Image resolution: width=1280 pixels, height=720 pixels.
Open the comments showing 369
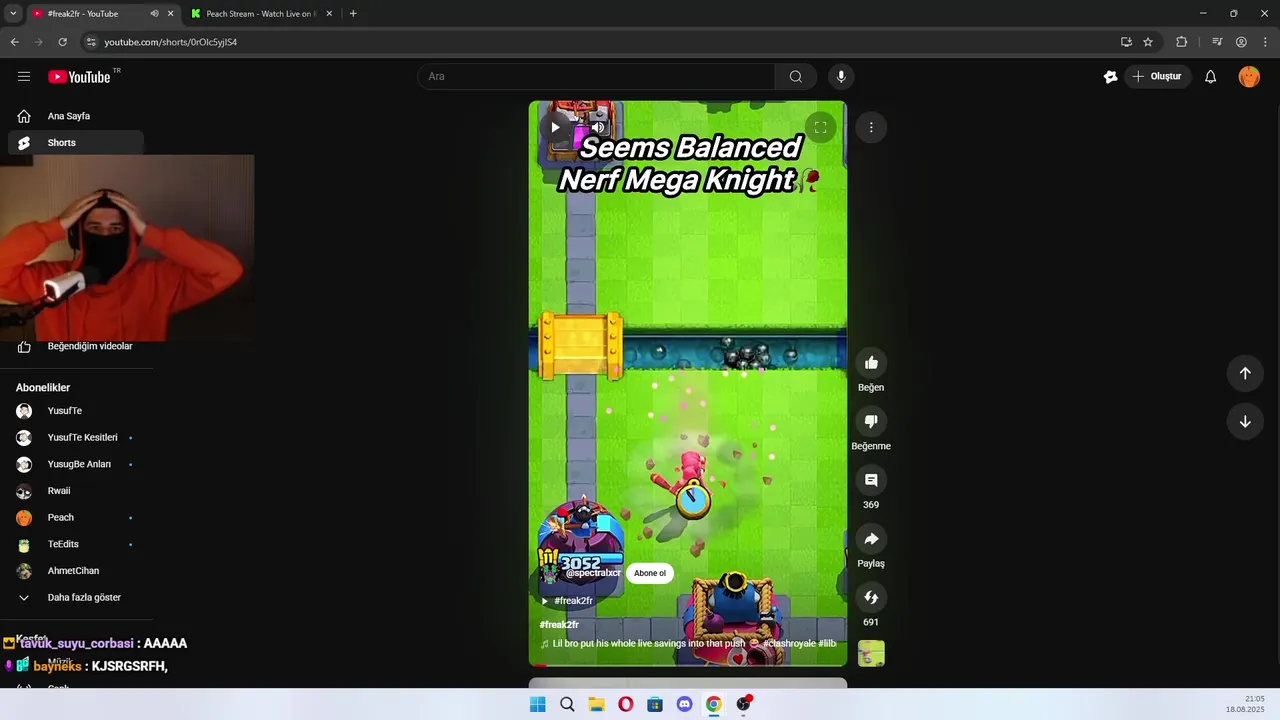pyautogui.click(x=871, y=480)
